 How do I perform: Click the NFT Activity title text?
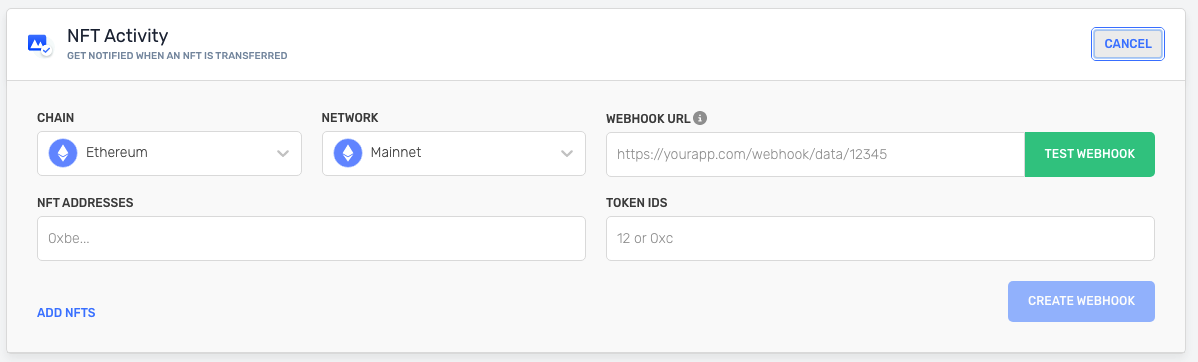[118, 35]
